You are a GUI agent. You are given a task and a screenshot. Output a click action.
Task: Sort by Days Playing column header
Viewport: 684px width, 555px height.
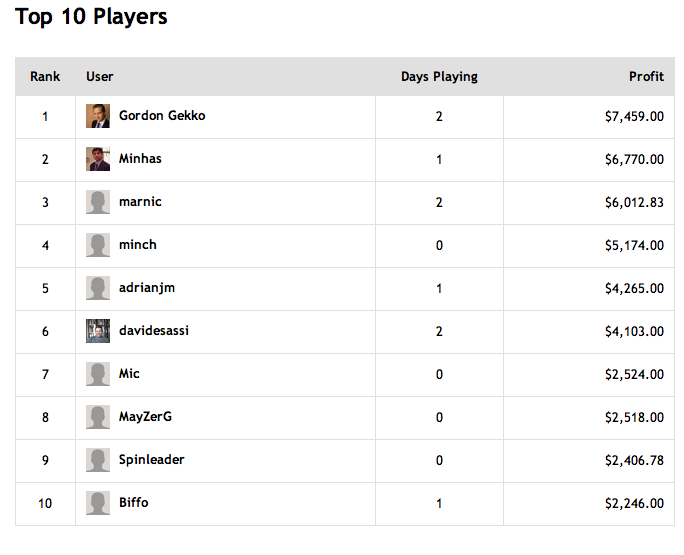(439, 76)
